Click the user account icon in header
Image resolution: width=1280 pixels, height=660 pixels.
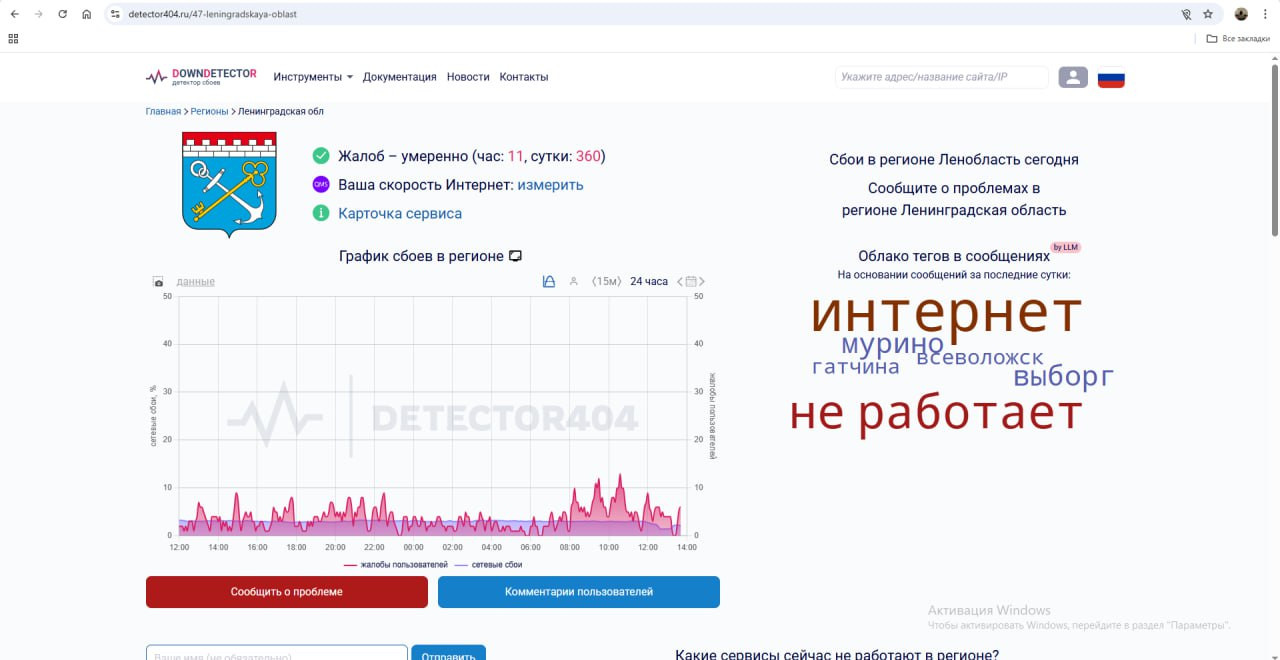[x=1073, y=77]
